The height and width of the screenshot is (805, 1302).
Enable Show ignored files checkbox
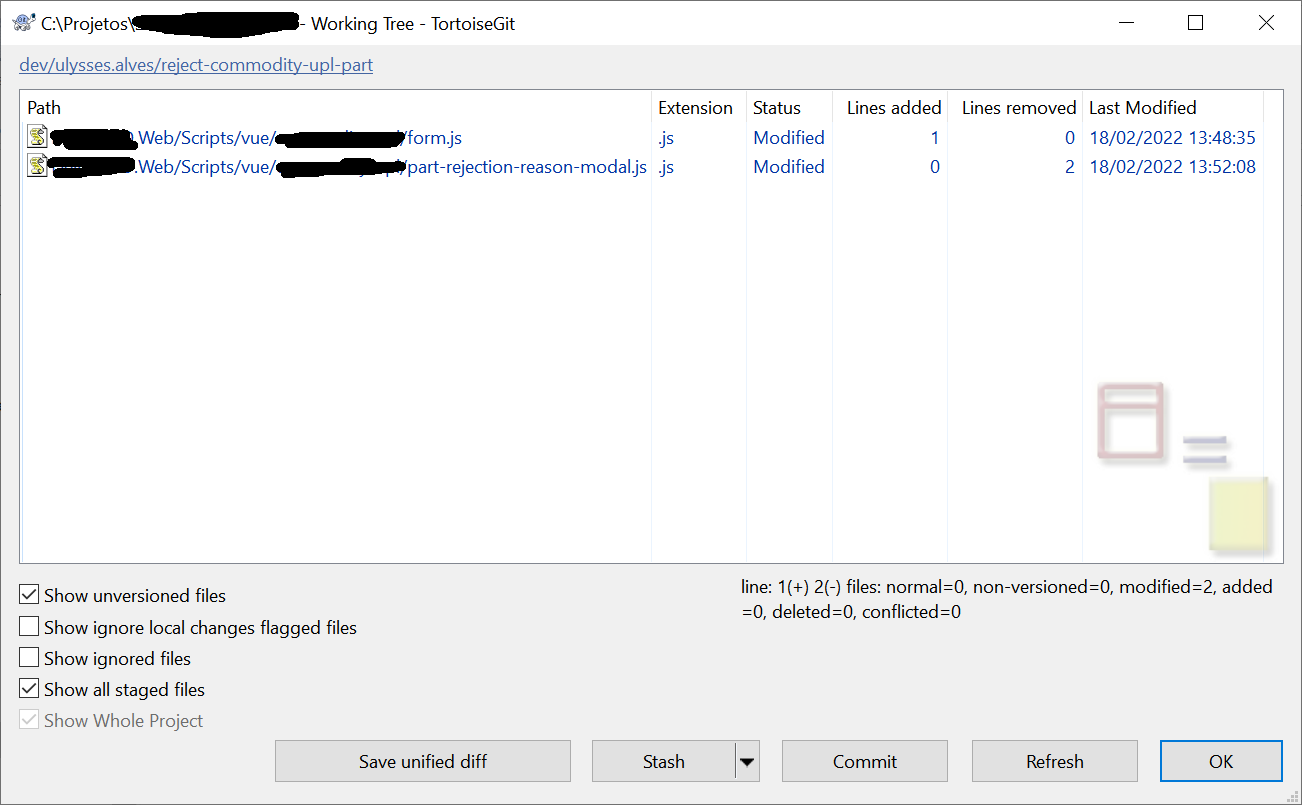pos(29,658)
